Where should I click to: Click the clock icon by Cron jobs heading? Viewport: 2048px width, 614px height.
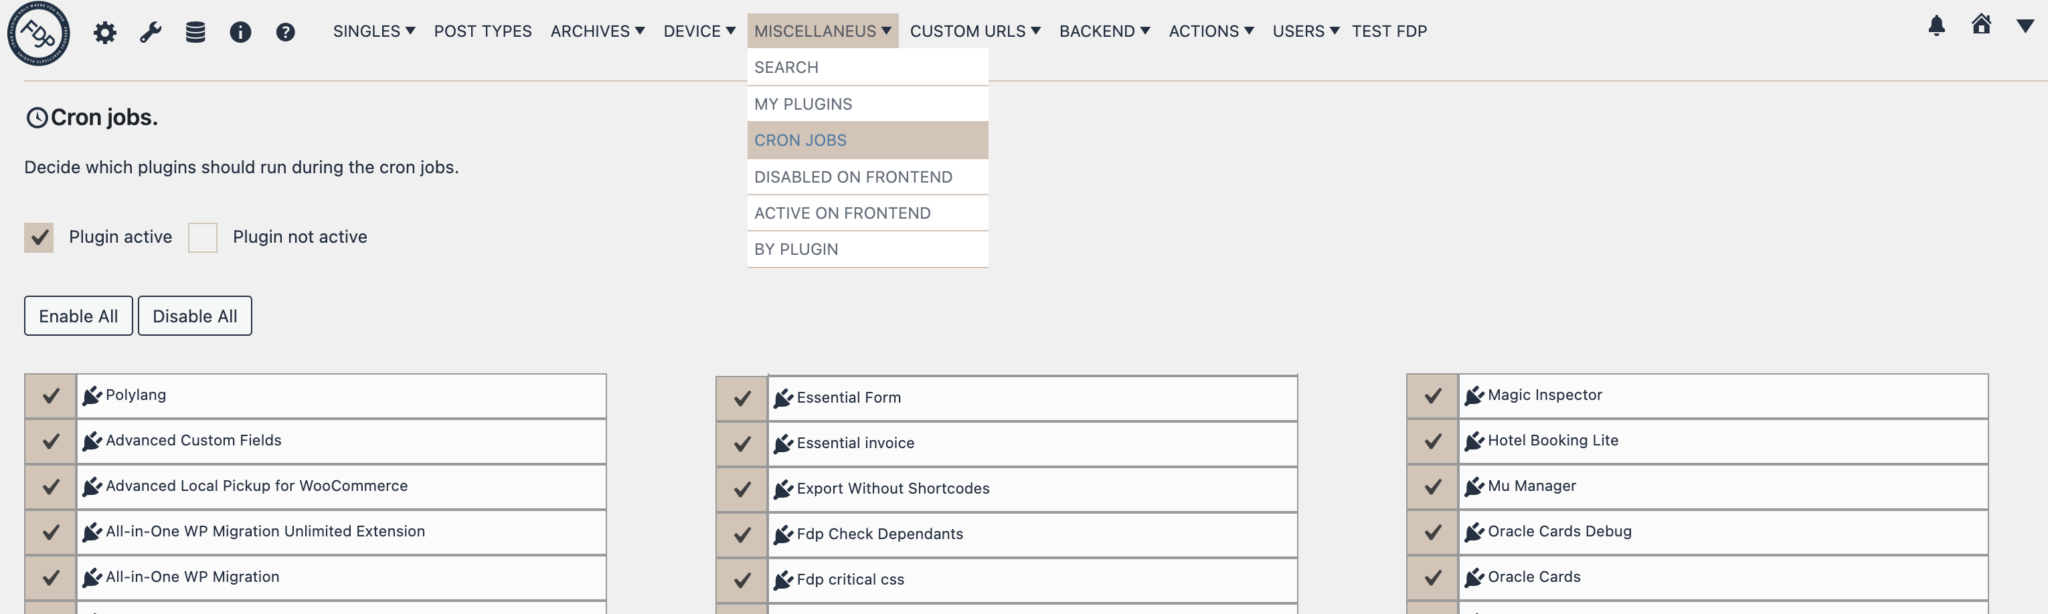(x=37, y=118)
